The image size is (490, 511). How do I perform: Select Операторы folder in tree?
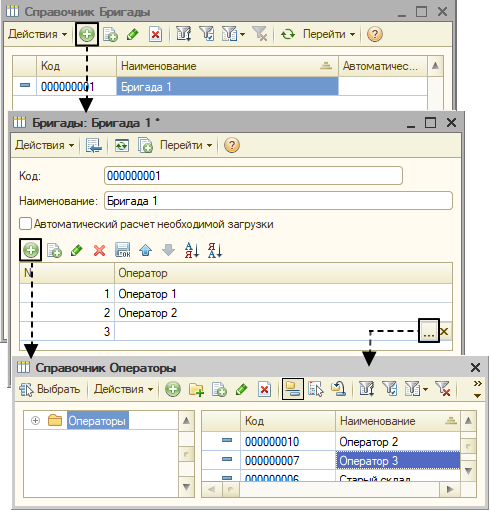pos(97,421)
